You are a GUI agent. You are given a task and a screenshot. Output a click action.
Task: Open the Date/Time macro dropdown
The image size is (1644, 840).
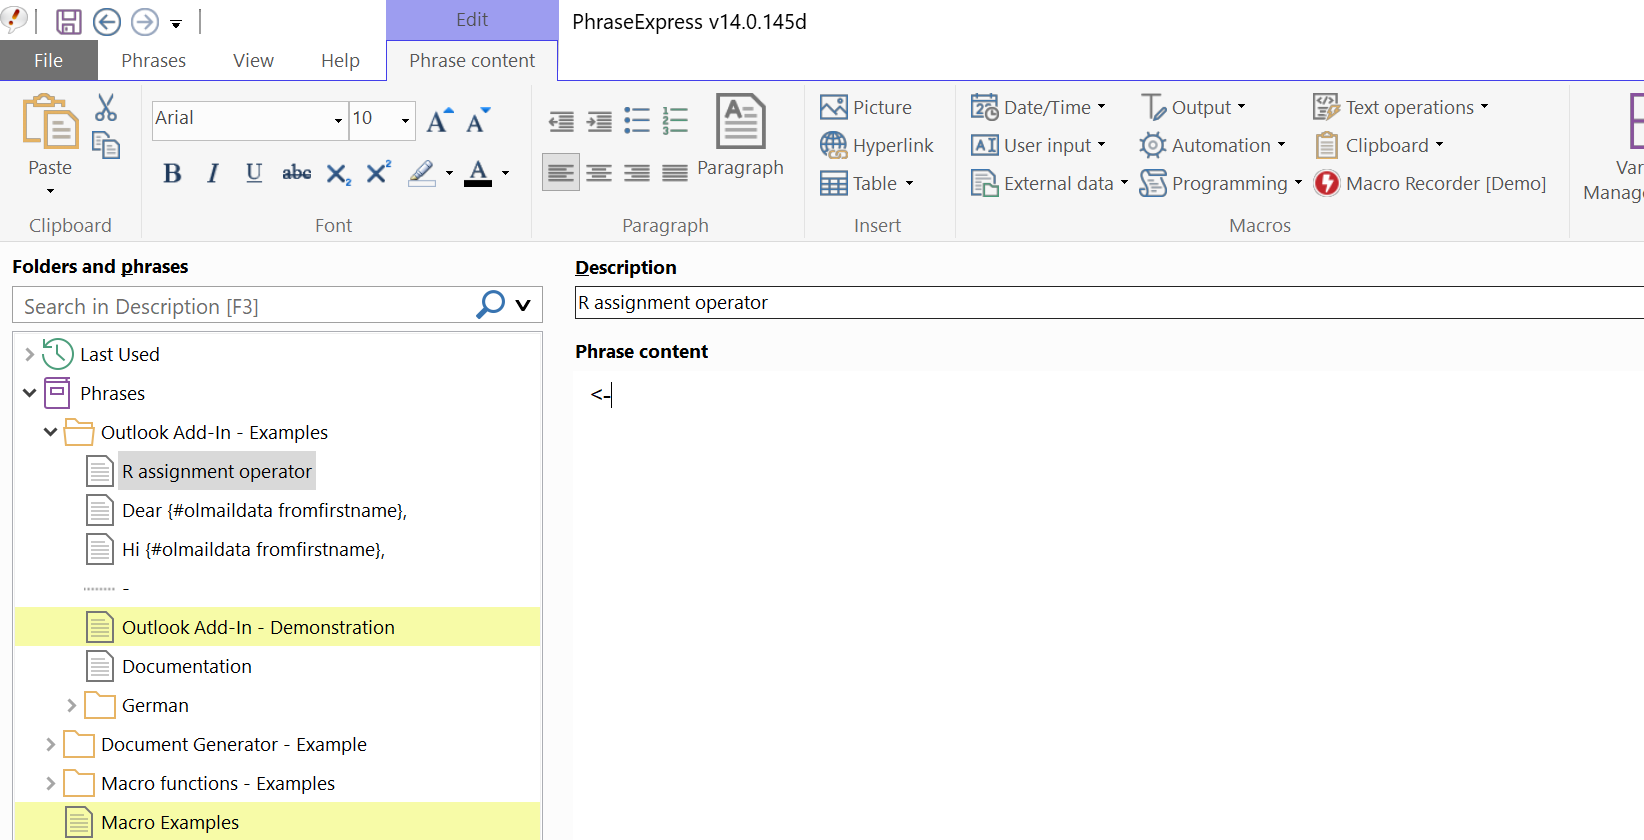[x=1039, y=107]
